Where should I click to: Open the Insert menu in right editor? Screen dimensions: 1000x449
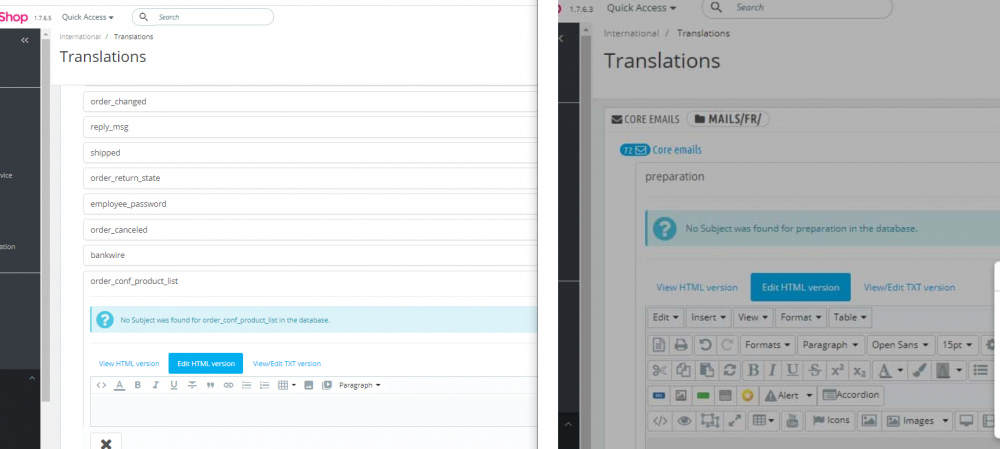pos(709,317)
